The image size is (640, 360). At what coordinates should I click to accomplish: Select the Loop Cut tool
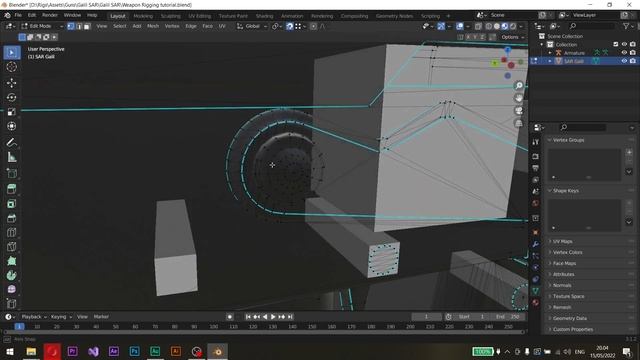(11, 232)
